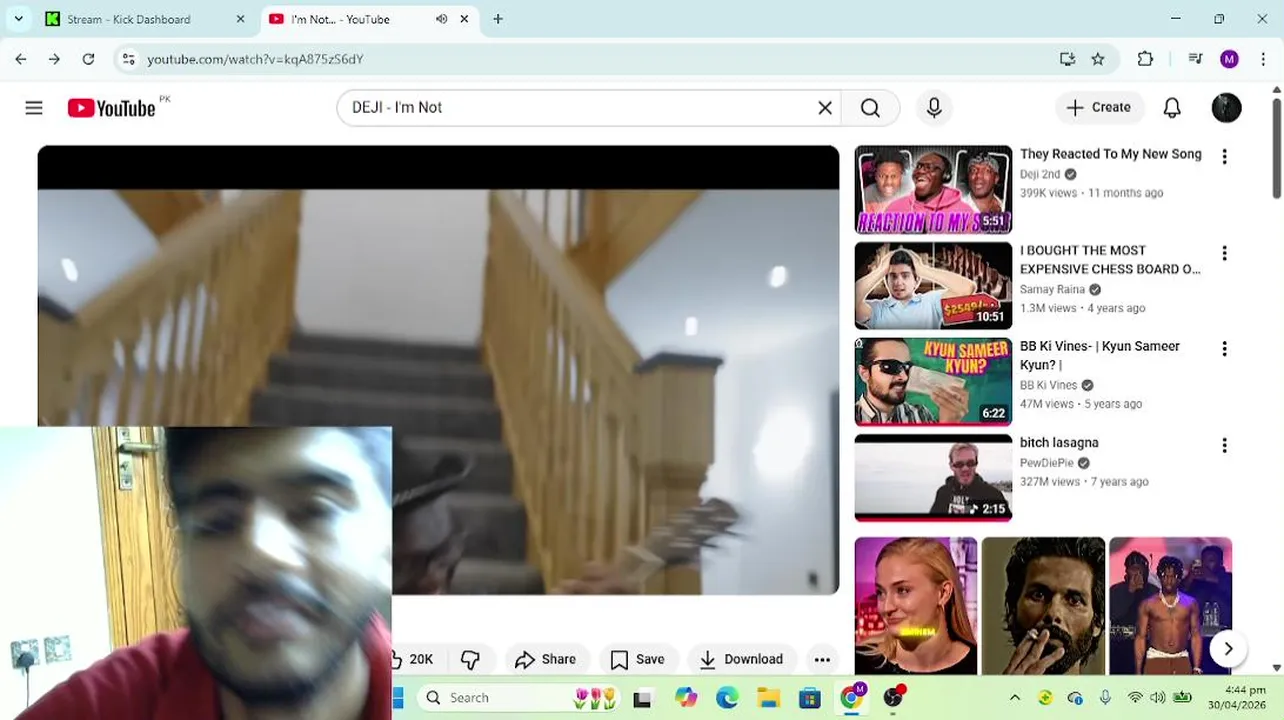Open more actions for the video
Viewport: 1284px width, 720px height.
point(822,659)
